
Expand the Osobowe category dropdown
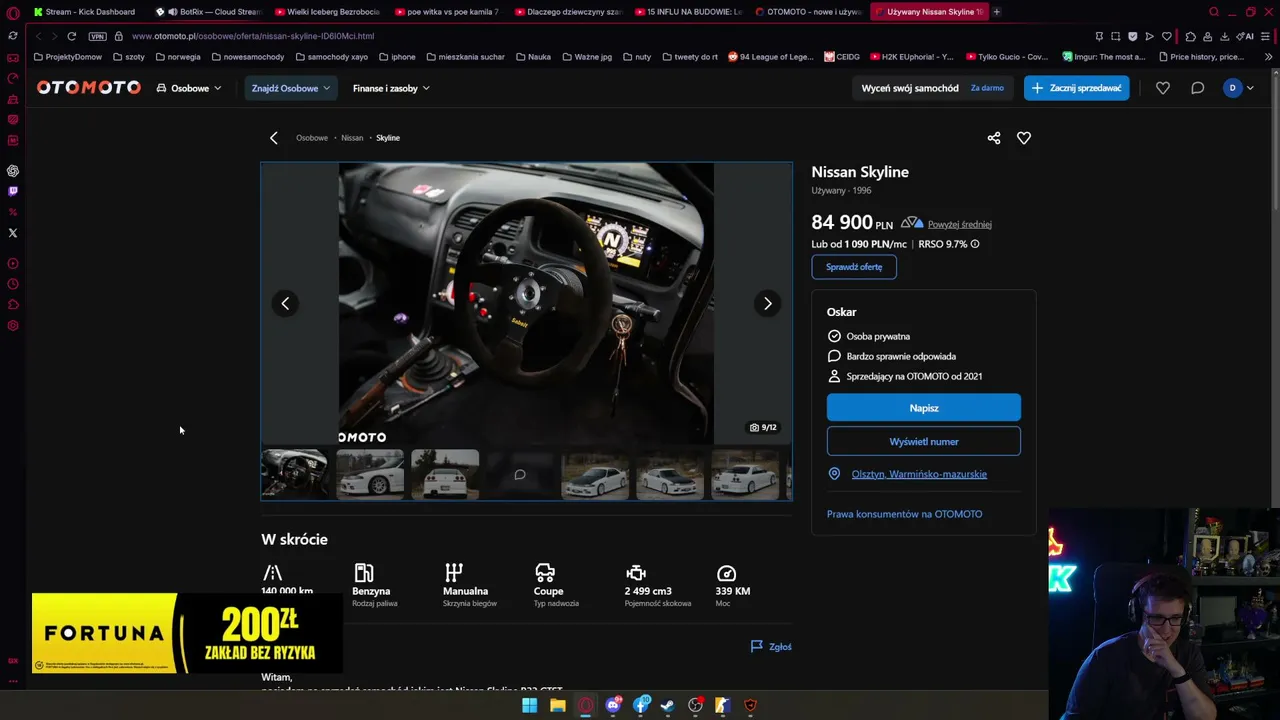189,88
